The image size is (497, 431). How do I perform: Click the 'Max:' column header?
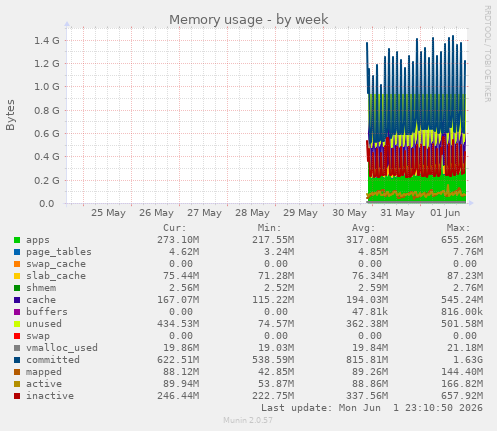[458, 228]
